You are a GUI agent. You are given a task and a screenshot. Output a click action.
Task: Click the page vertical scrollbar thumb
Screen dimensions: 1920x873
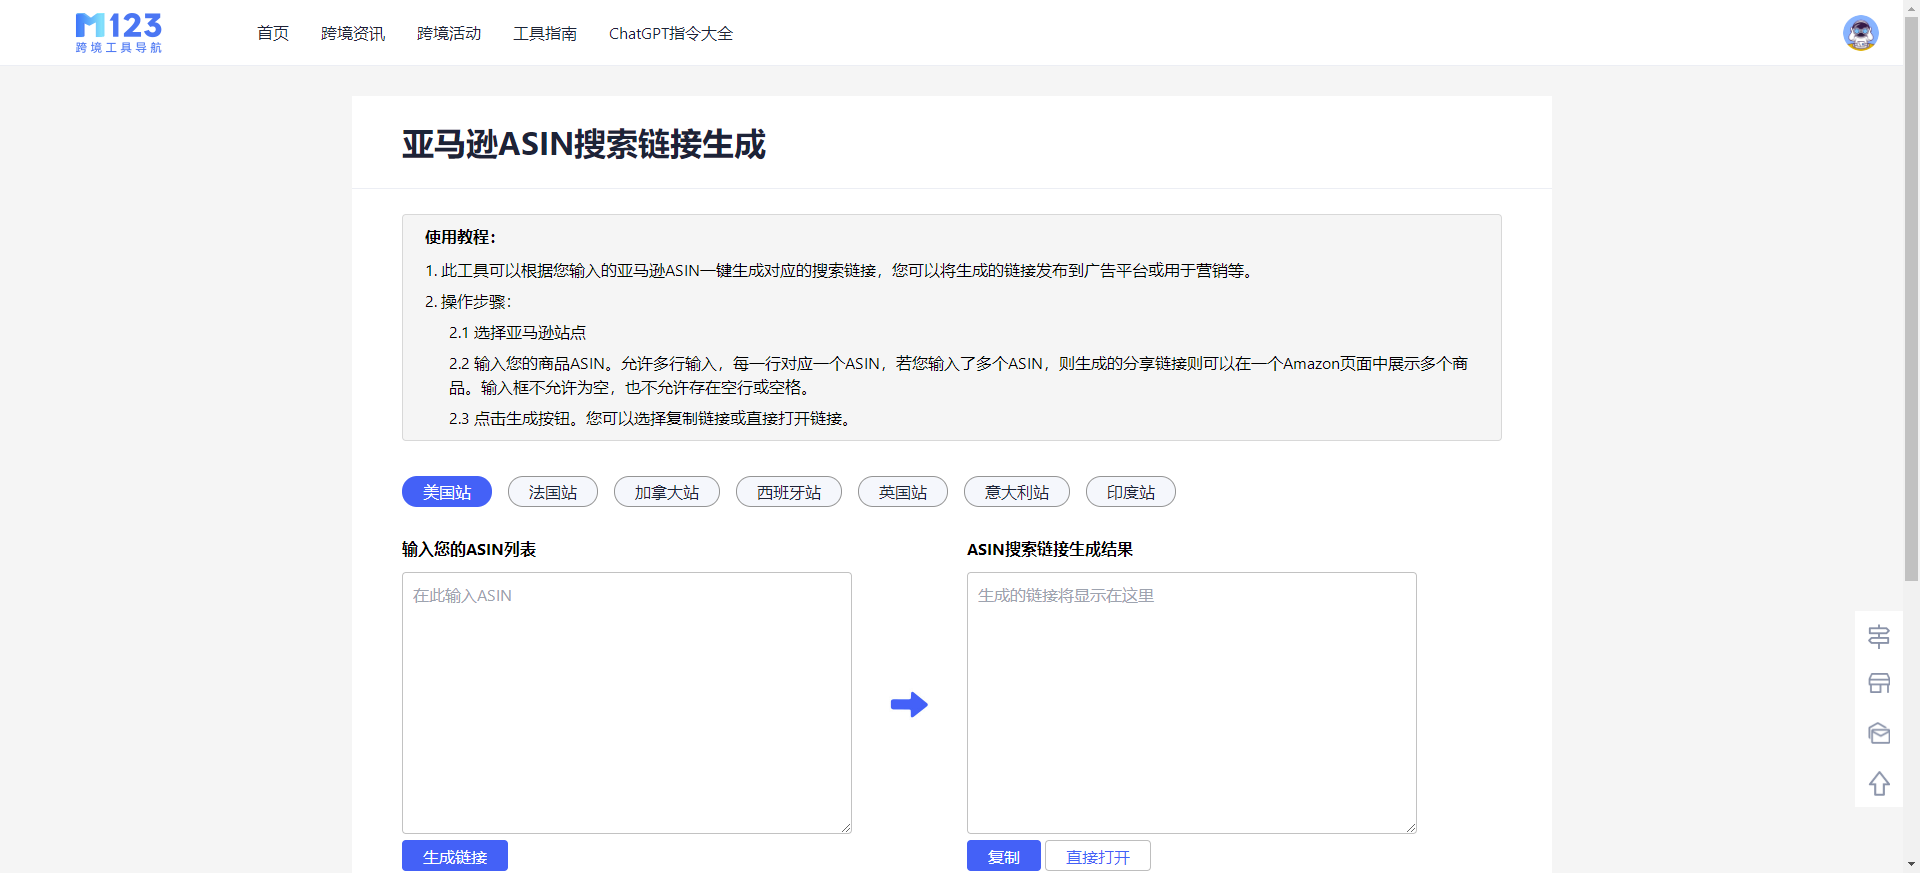1911,298
